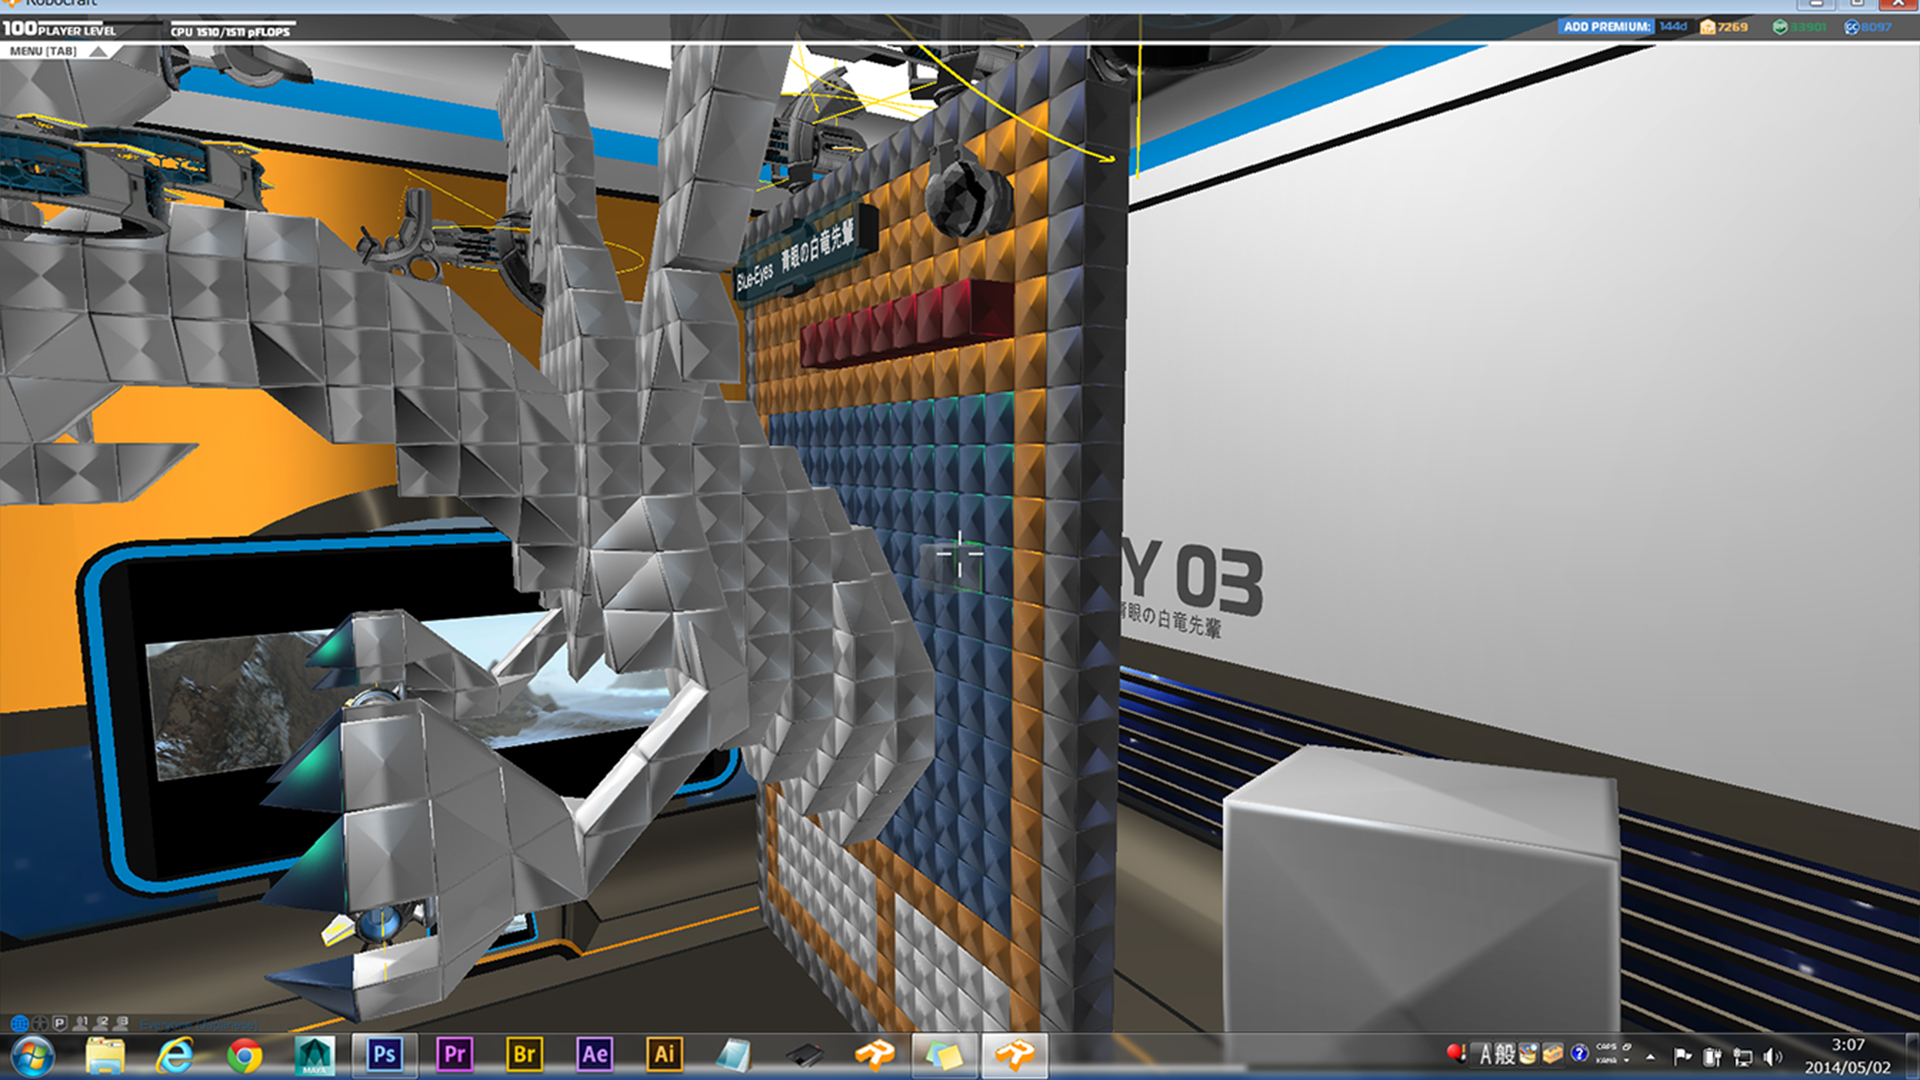Click the CPU 1510/1511 pFLOPS readout
The height and width of the screenshot is (1080, 1920).
tap(230, 31)
